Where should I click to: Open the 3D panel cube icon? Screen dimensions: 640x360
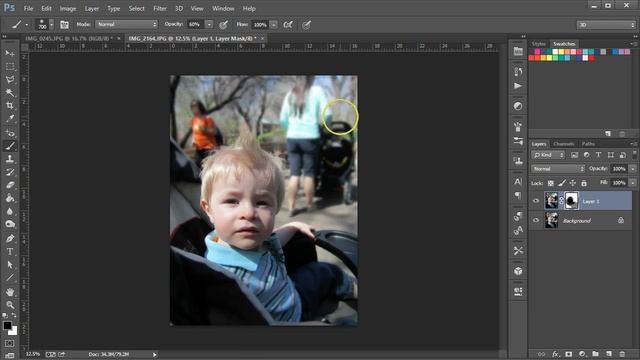click(x=518, y=271)
